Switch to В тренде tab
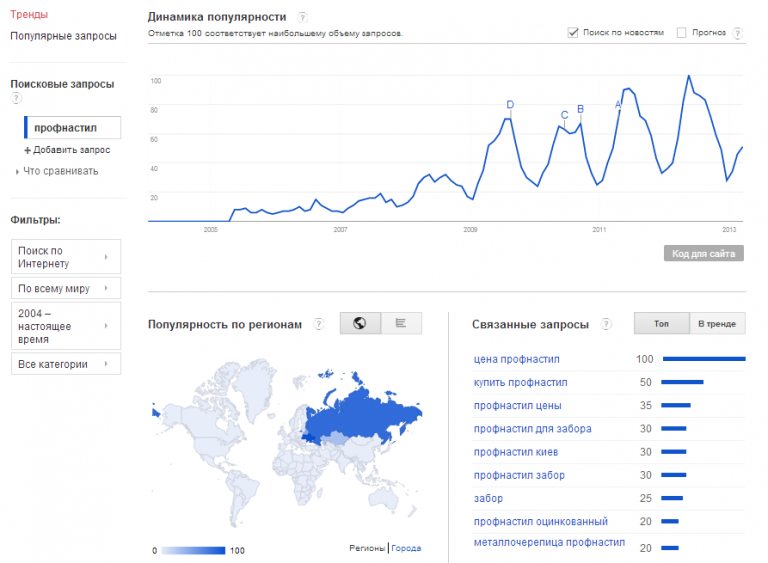This screenshot has width=768, height=563. [717, 324]
